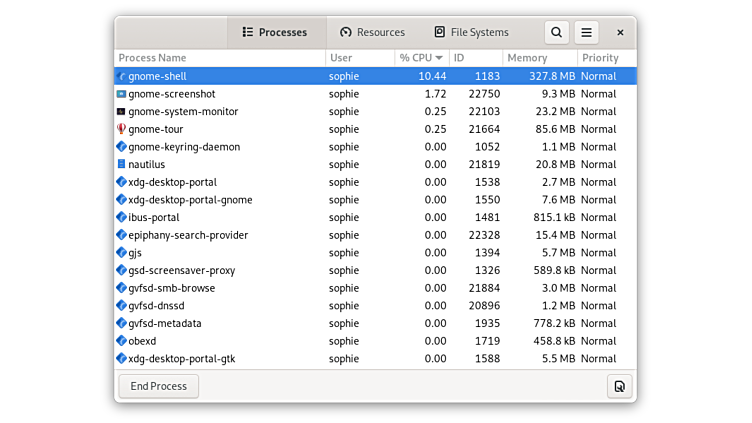
Task: Sort by Process Name column header
Action: pyautogui.click(x=220, y=58)
